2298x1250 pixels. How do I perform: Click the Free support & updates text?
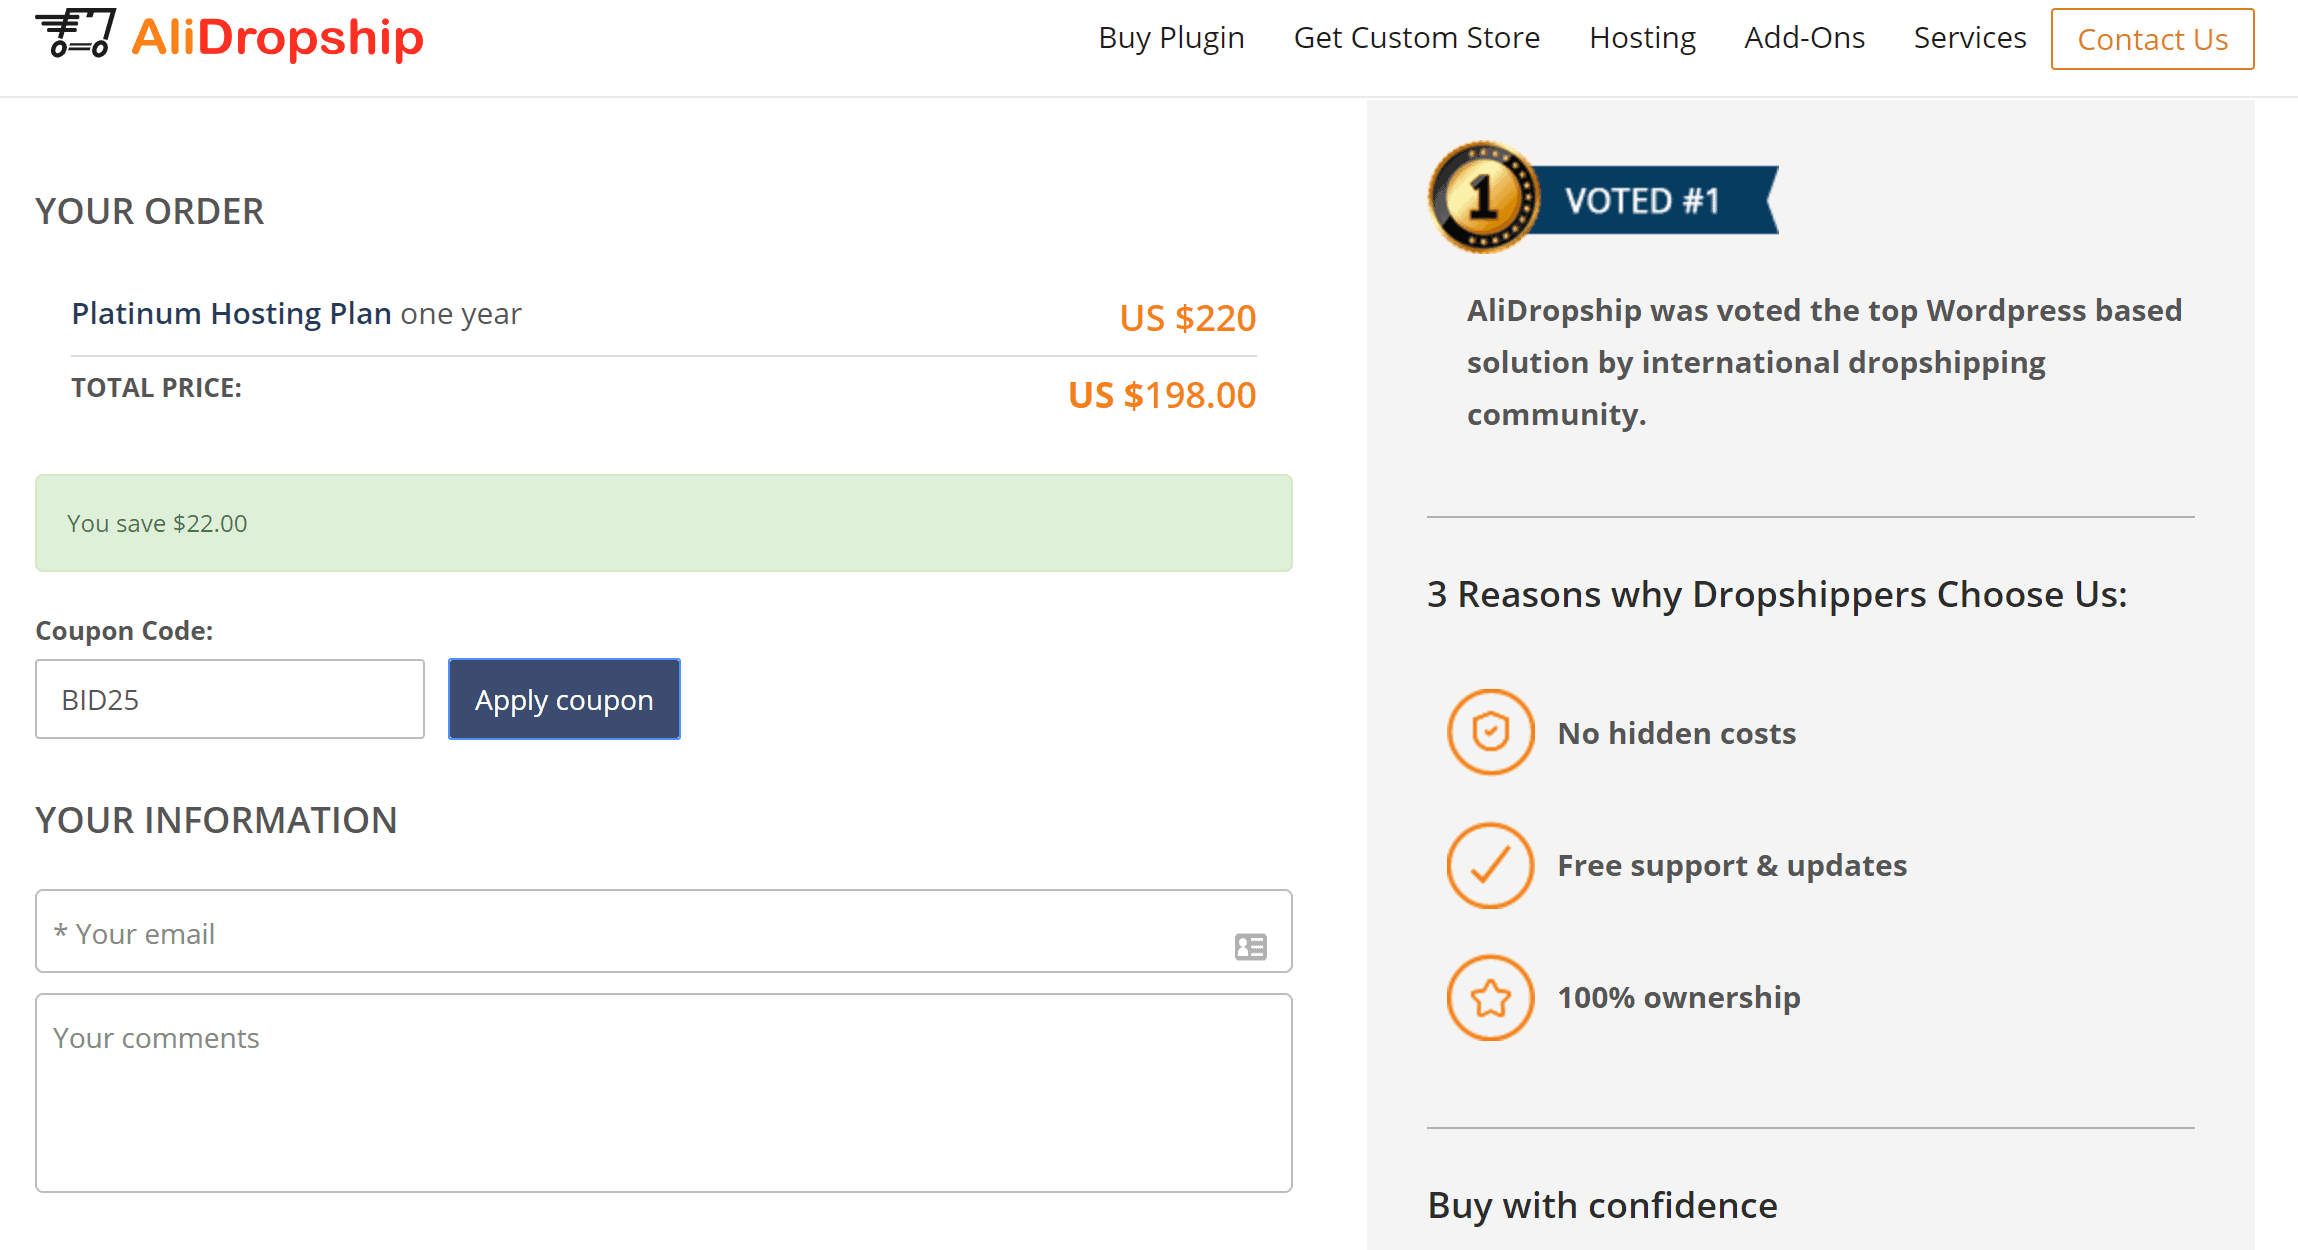pos(1732,865)
